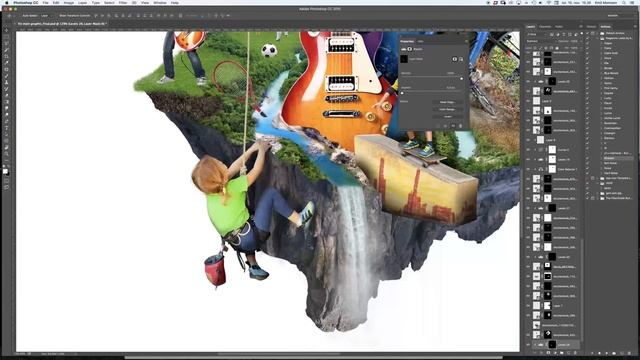Click the delete mask trash icon in Properties
640x360 pixels.
tap(460, 126)
